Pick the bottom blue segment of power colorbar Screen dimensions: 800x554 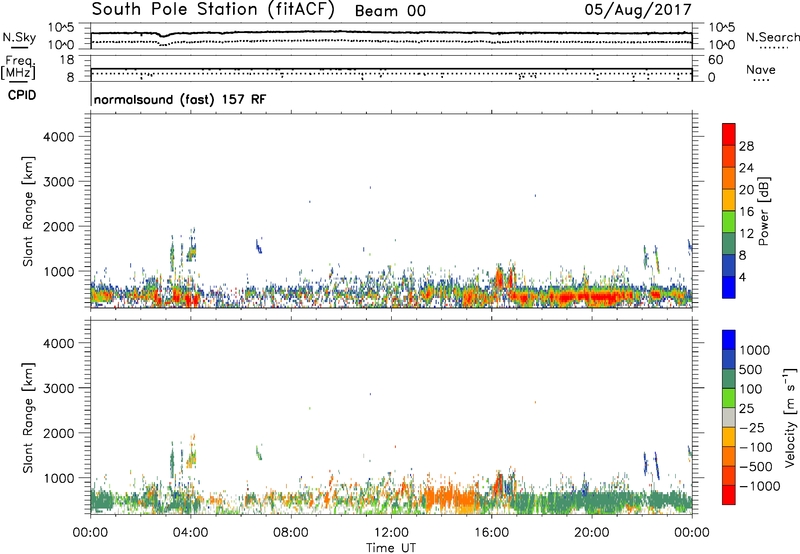[729, 287]
